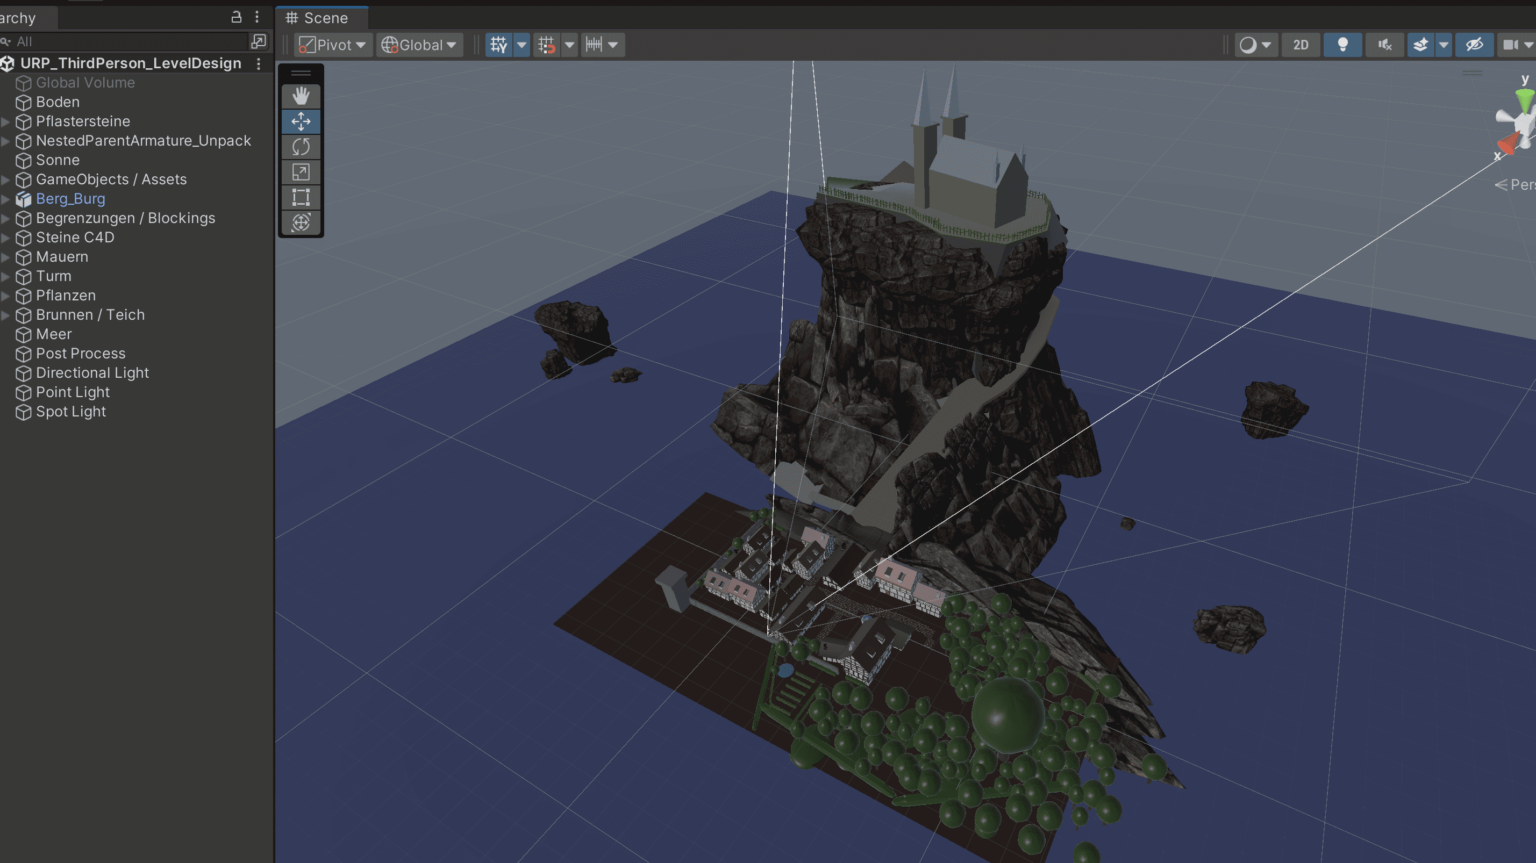Image resolution: width=1536 pixels, height=863 pixels.
Task: Expand the Berg_Burg hierarchy item
Action: (x=8, y=198)
